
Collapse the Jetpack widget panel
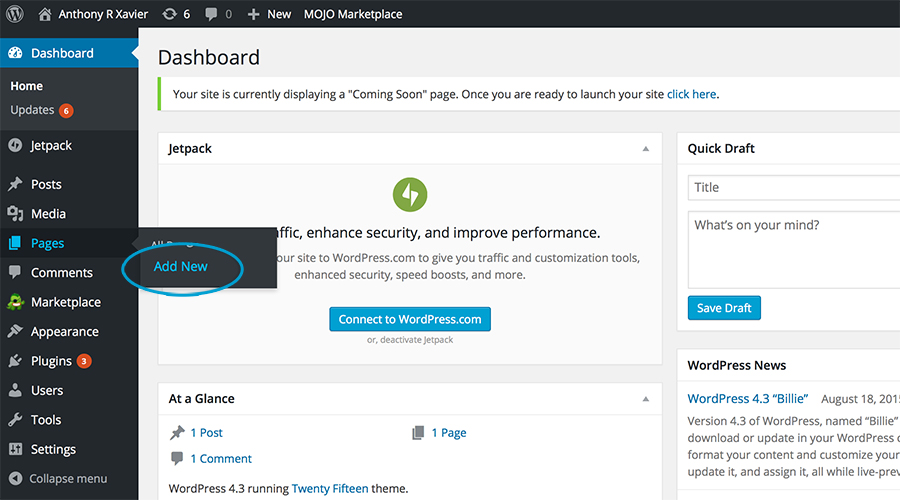(646, 149)
